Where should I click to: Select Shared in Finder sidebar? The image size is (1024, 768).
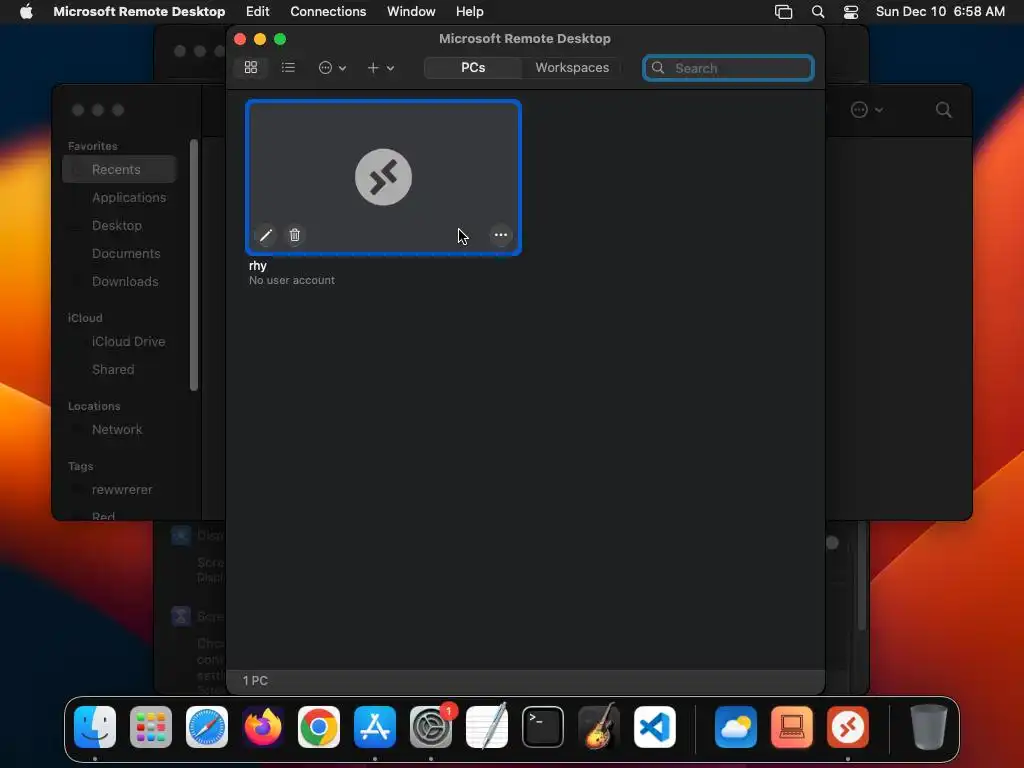pyautogui.click(x=113, y=370)
